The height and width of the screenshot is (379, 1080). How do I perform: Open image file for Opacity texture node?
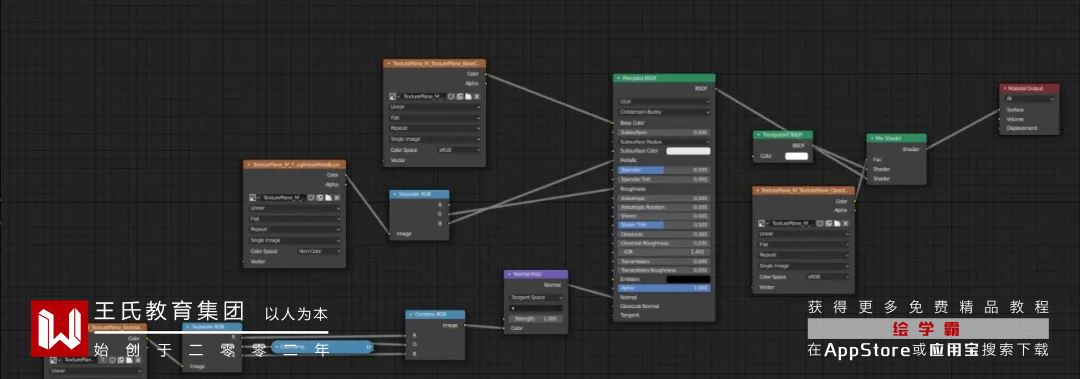(838, 223)
